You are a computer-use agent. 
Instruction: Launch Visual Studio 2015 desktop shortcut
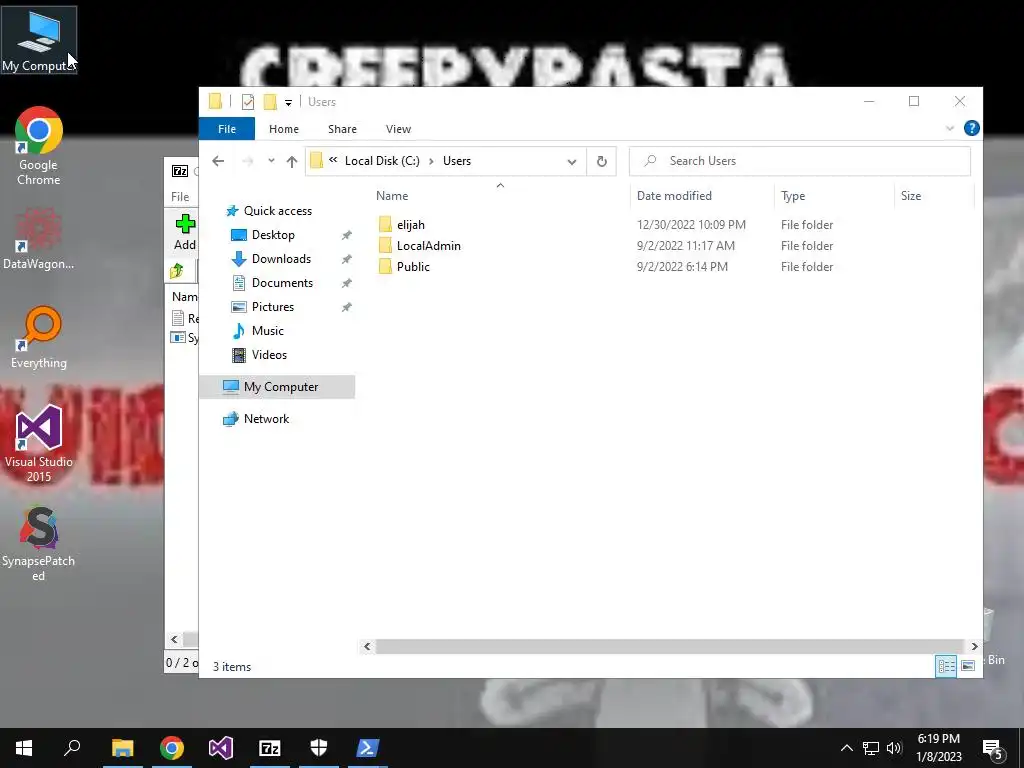(x=39, y=443)
